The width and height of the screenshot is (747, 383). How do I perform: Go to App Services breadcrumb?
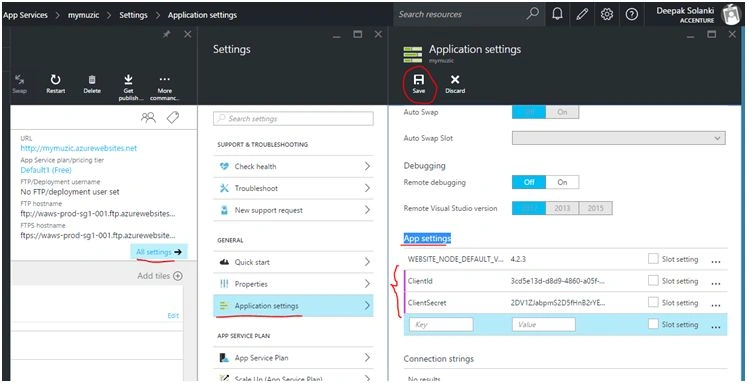[25, 15]
